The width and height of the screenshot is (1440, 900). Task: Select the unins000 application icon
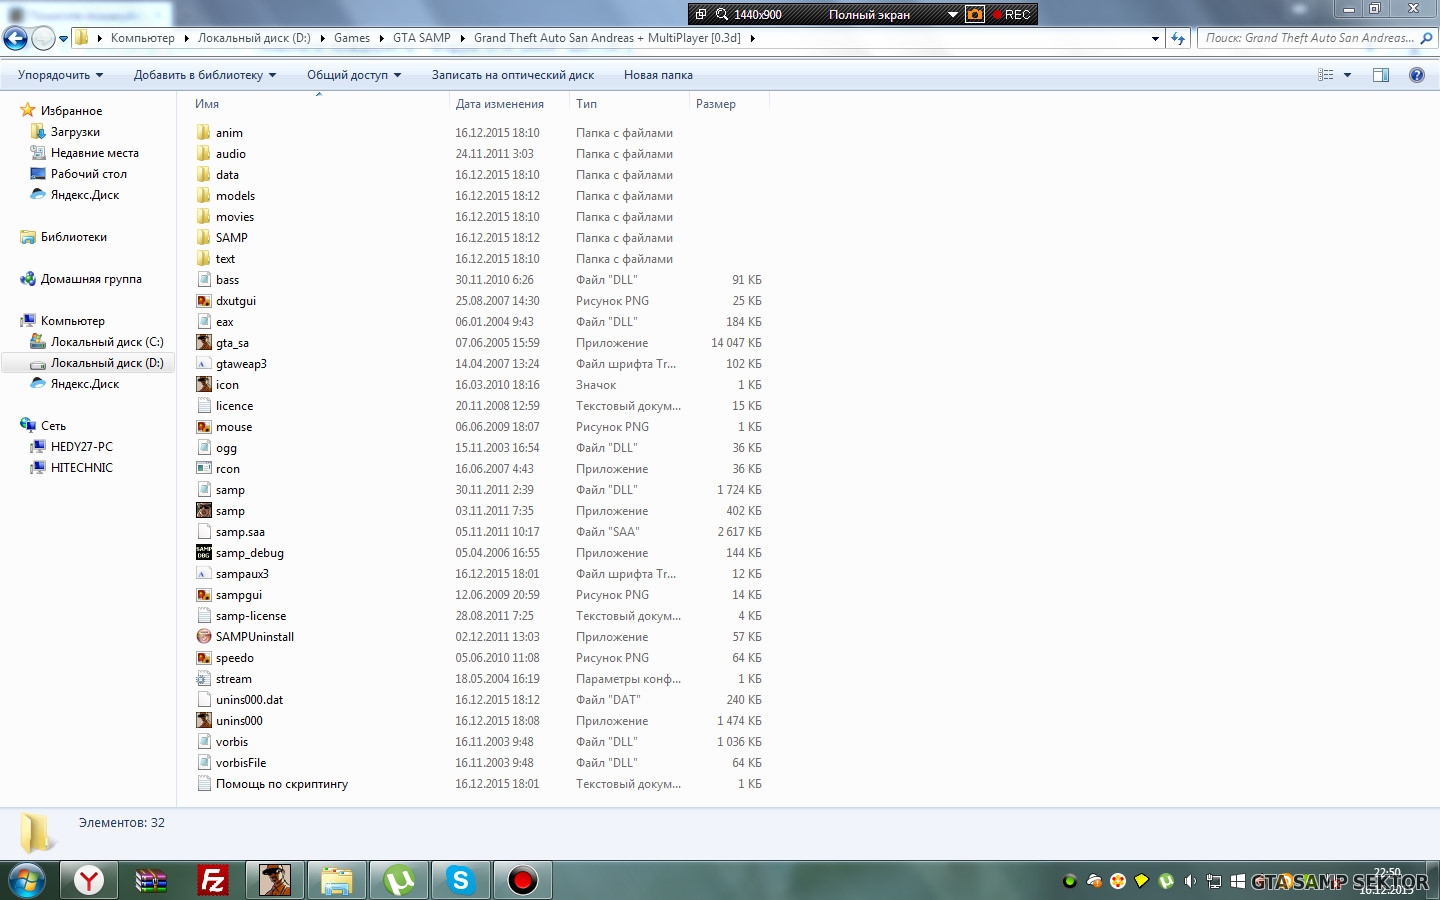point(204,721)
